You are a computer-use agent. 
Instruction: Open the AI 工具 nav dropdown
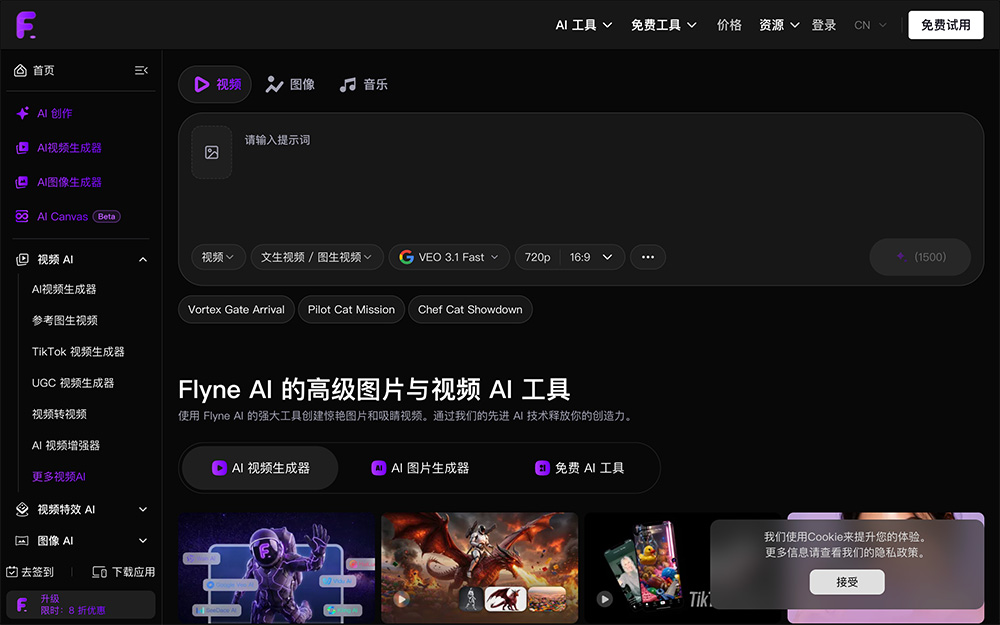click(x=584, y=25)
